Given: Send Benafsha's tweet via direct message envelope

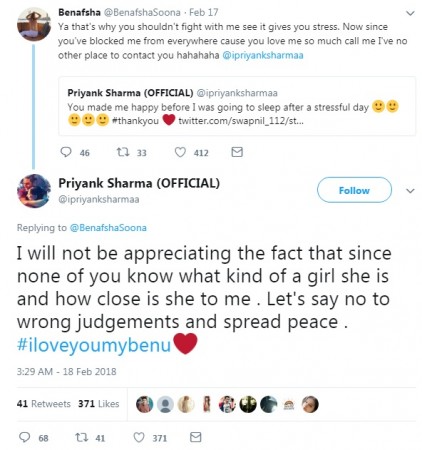Looking at the screenshot, I should (237, 152).
